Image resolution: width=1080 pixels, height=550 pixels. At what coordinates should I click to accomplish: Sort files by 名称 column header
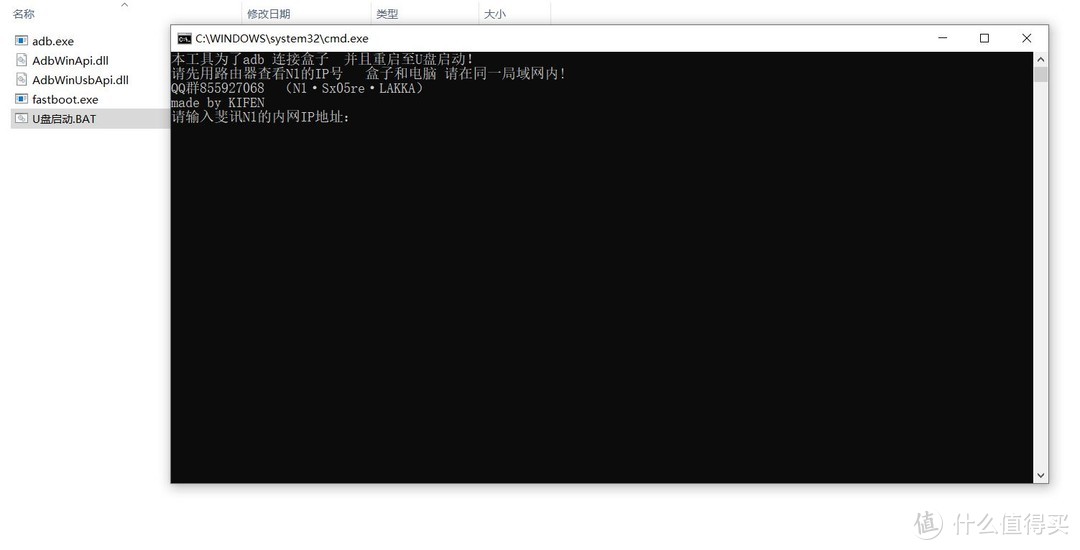(x=23, y=14)
